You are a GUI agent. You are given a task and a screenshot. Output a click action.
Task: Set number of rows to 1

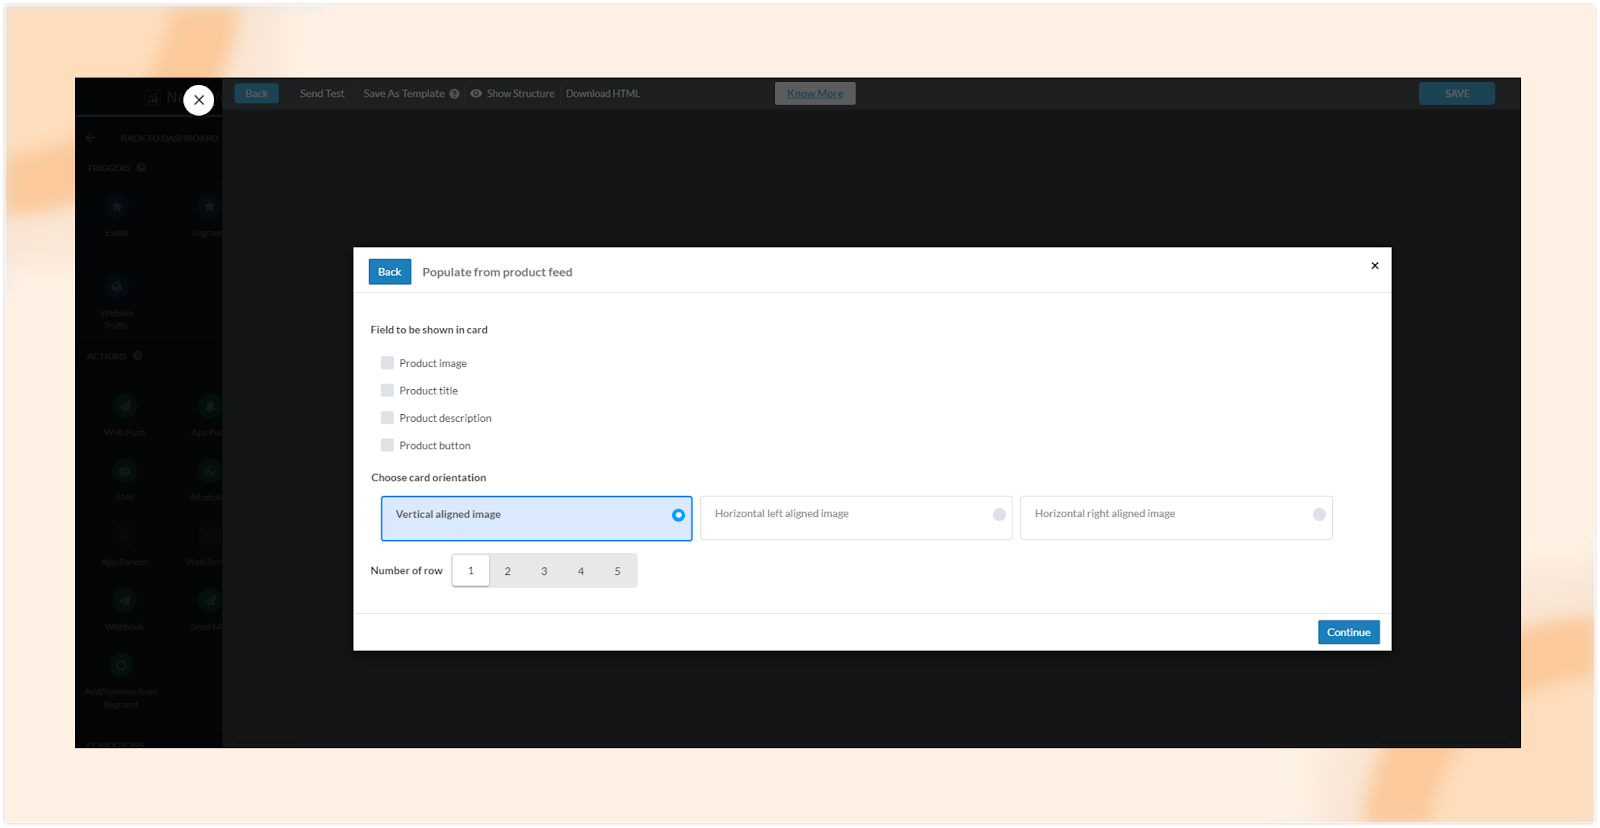[471, 570]
